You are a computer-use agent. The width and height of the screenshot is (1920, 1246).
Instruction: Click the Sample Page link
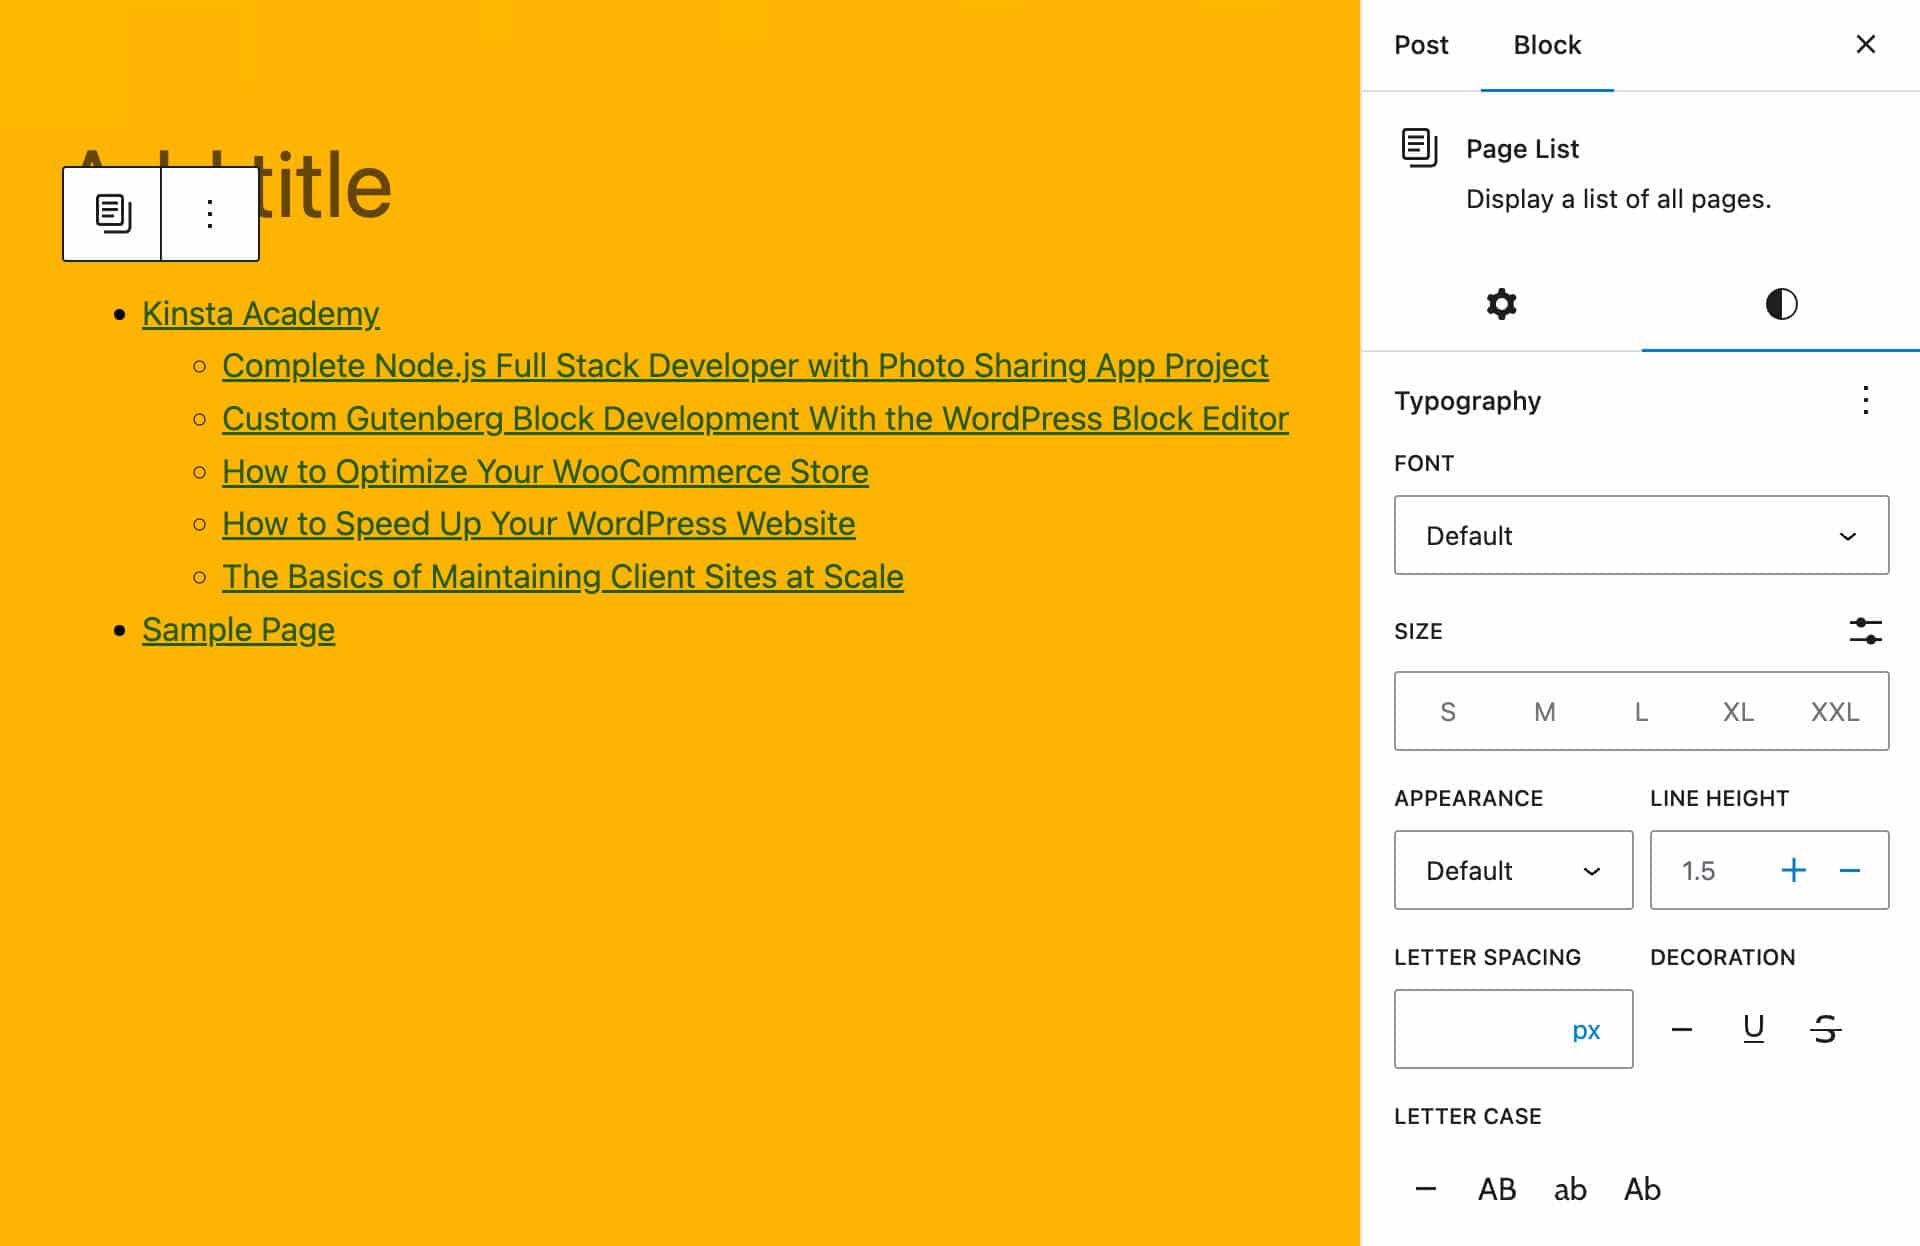tap(238, 630)
